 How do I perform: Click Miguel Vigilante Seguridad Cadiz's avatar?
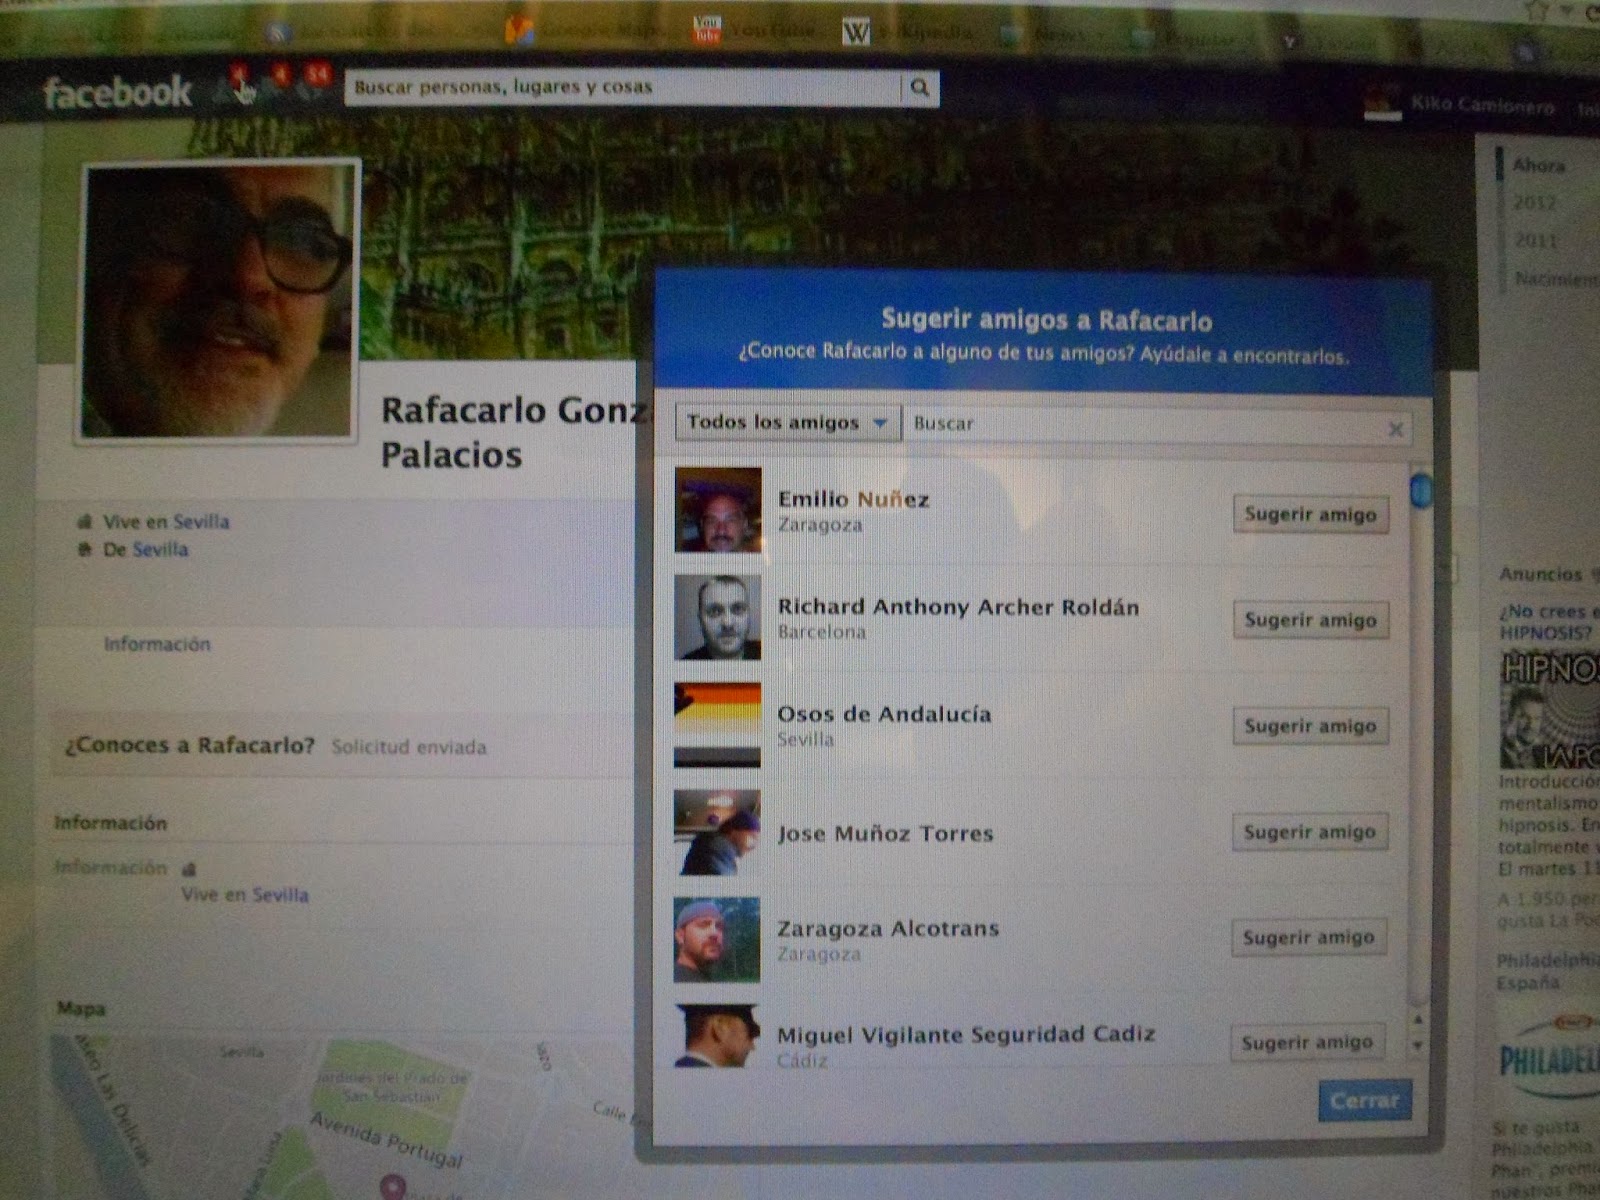[x=717, y=1036]
